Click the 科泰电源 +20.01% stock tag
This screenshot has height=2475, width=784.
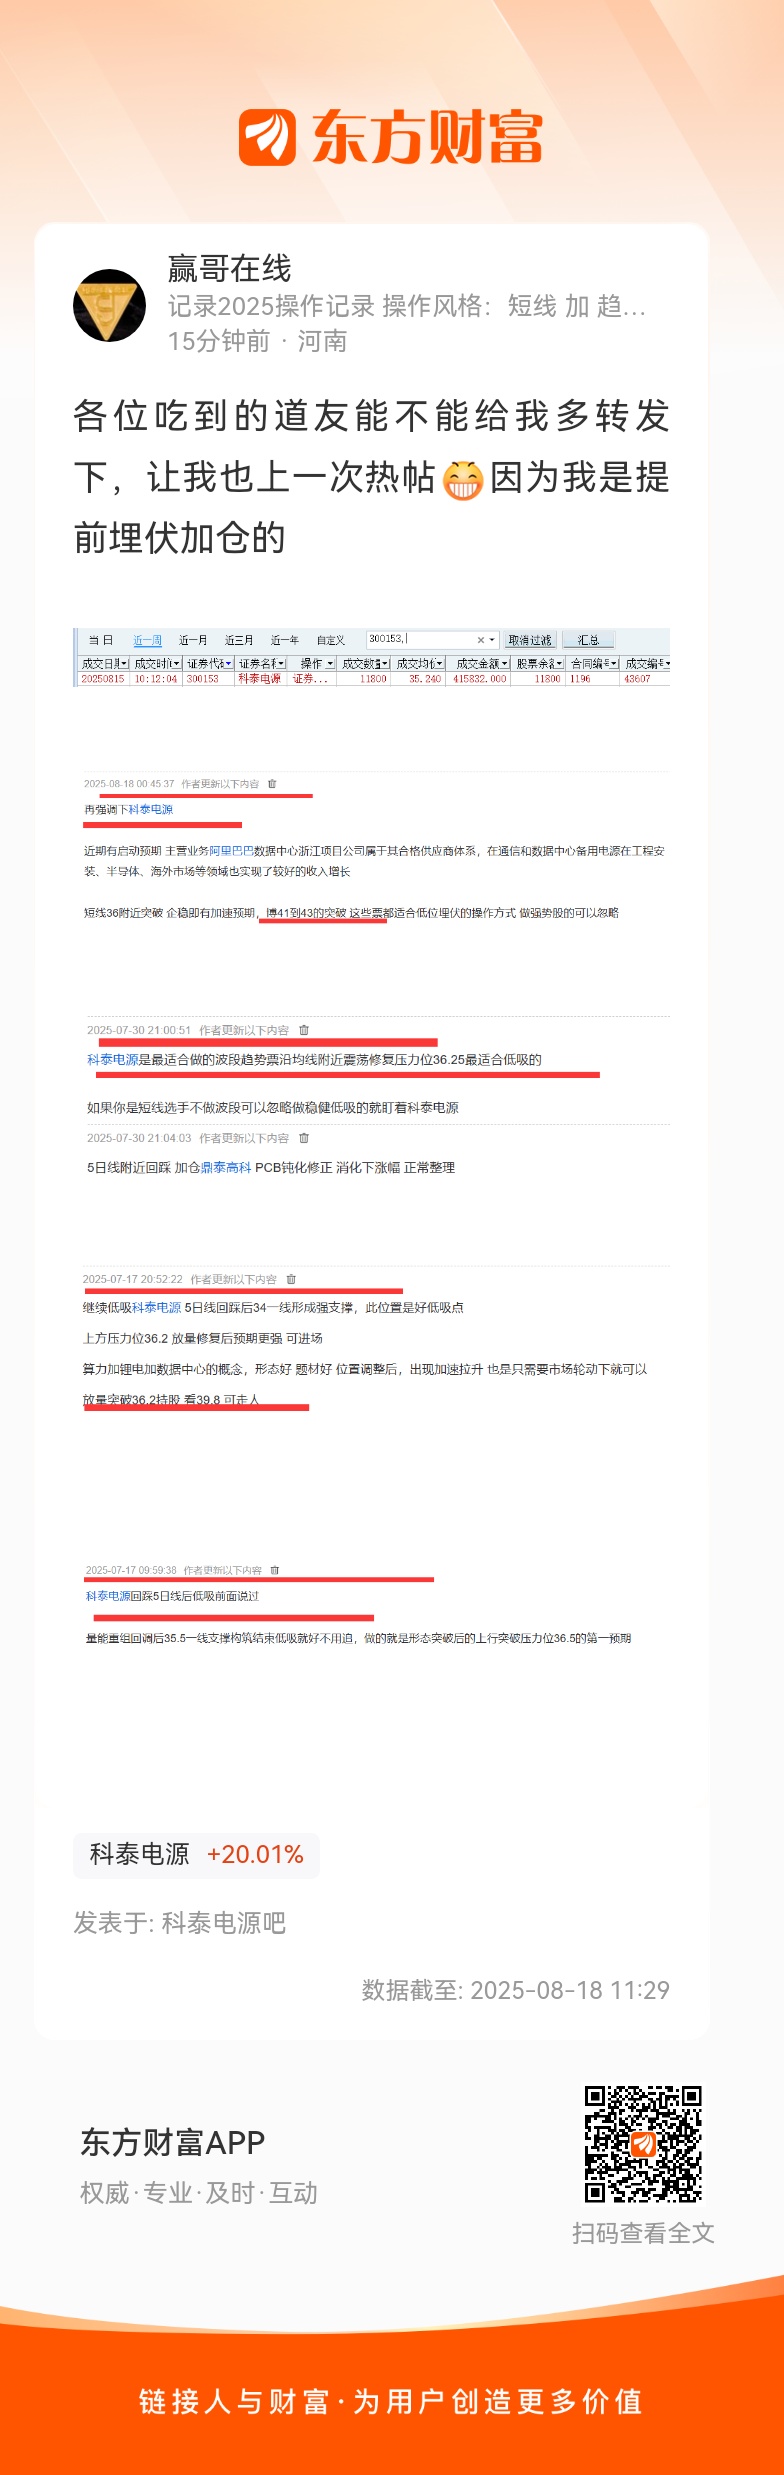point(196,1855)
